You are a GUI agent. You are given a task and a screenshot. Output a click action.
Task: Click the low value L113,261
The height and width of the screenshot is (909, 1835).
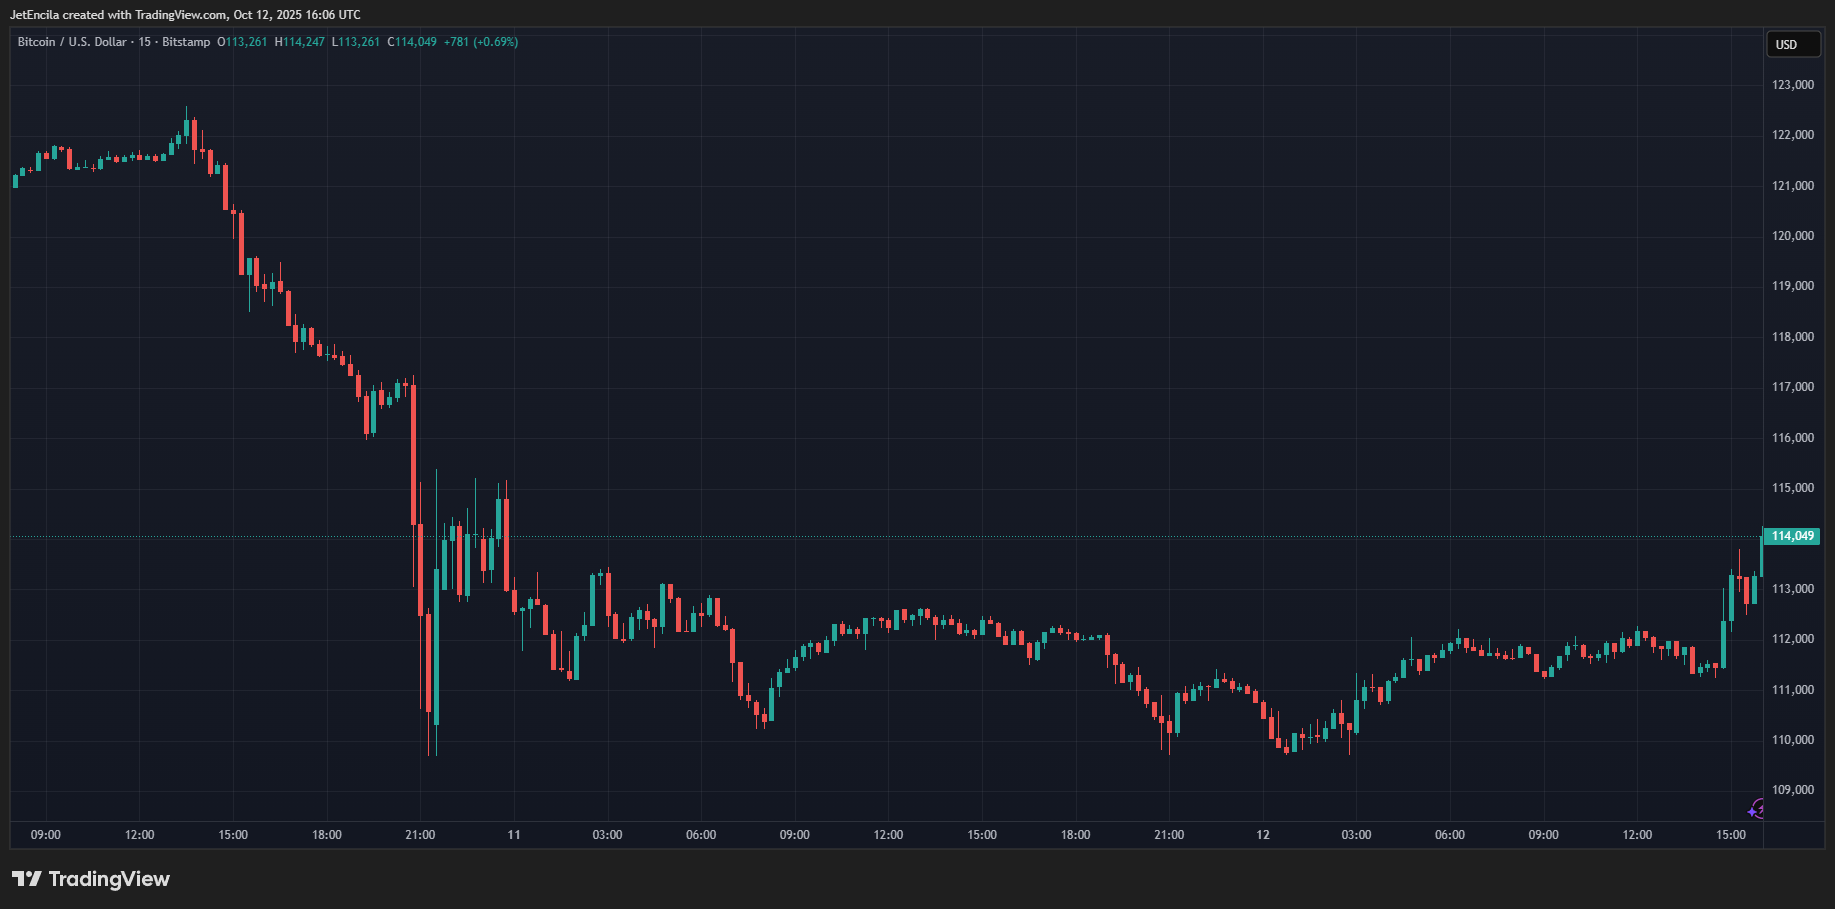click(356, 42)
